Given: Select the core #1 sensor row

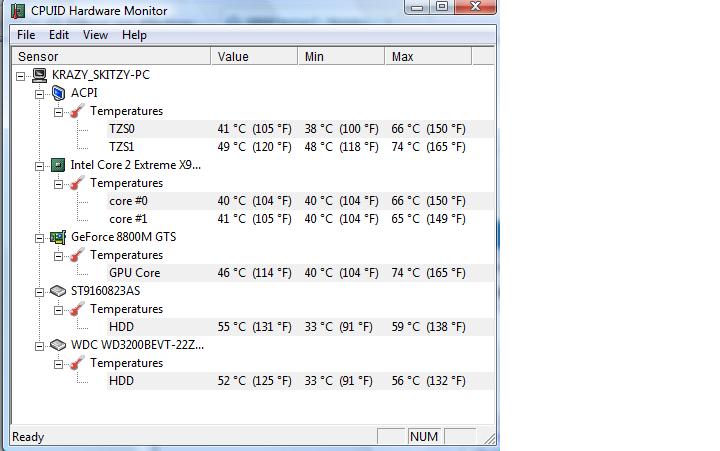Looking at the screenshot, I should point(300,219).
